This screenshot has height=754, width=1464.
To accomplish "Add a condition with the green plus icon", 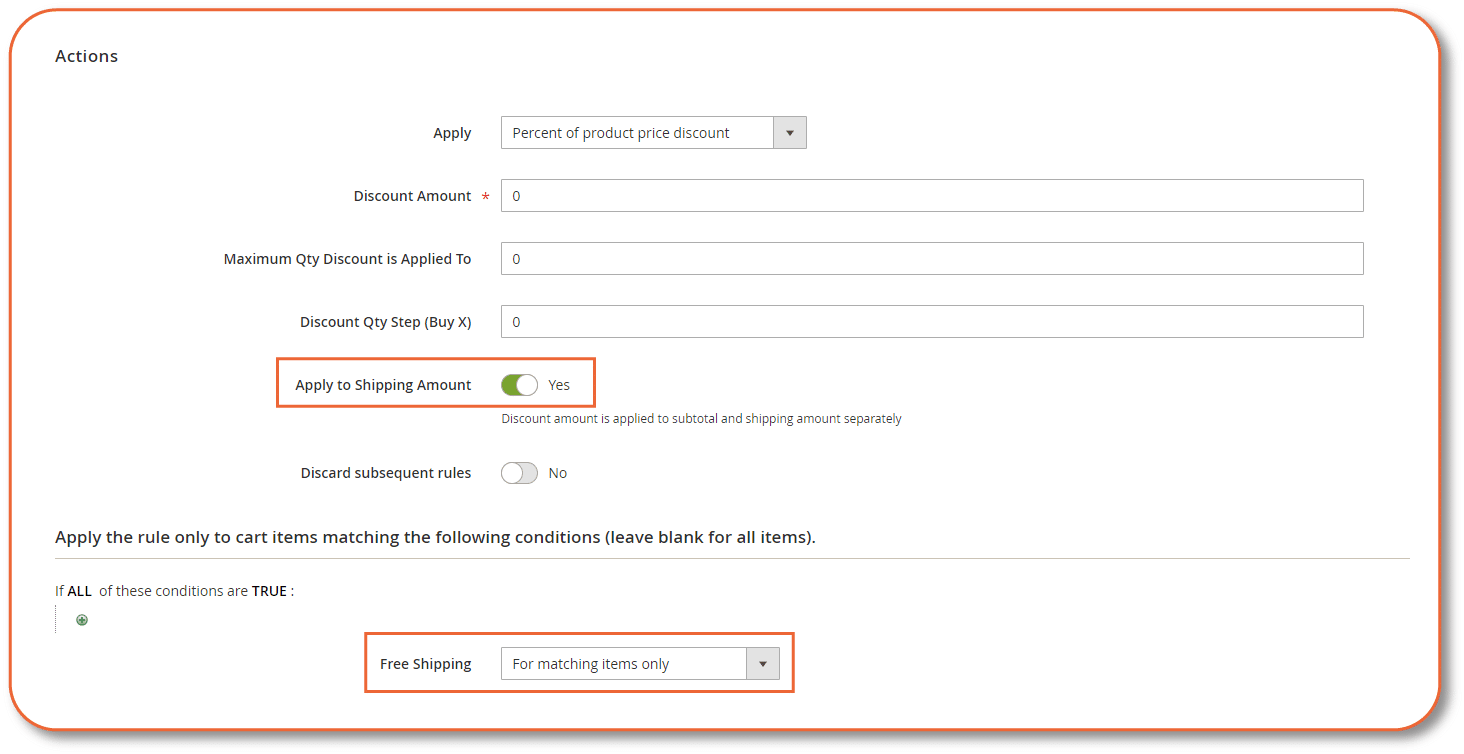I will tap(82, 620).
